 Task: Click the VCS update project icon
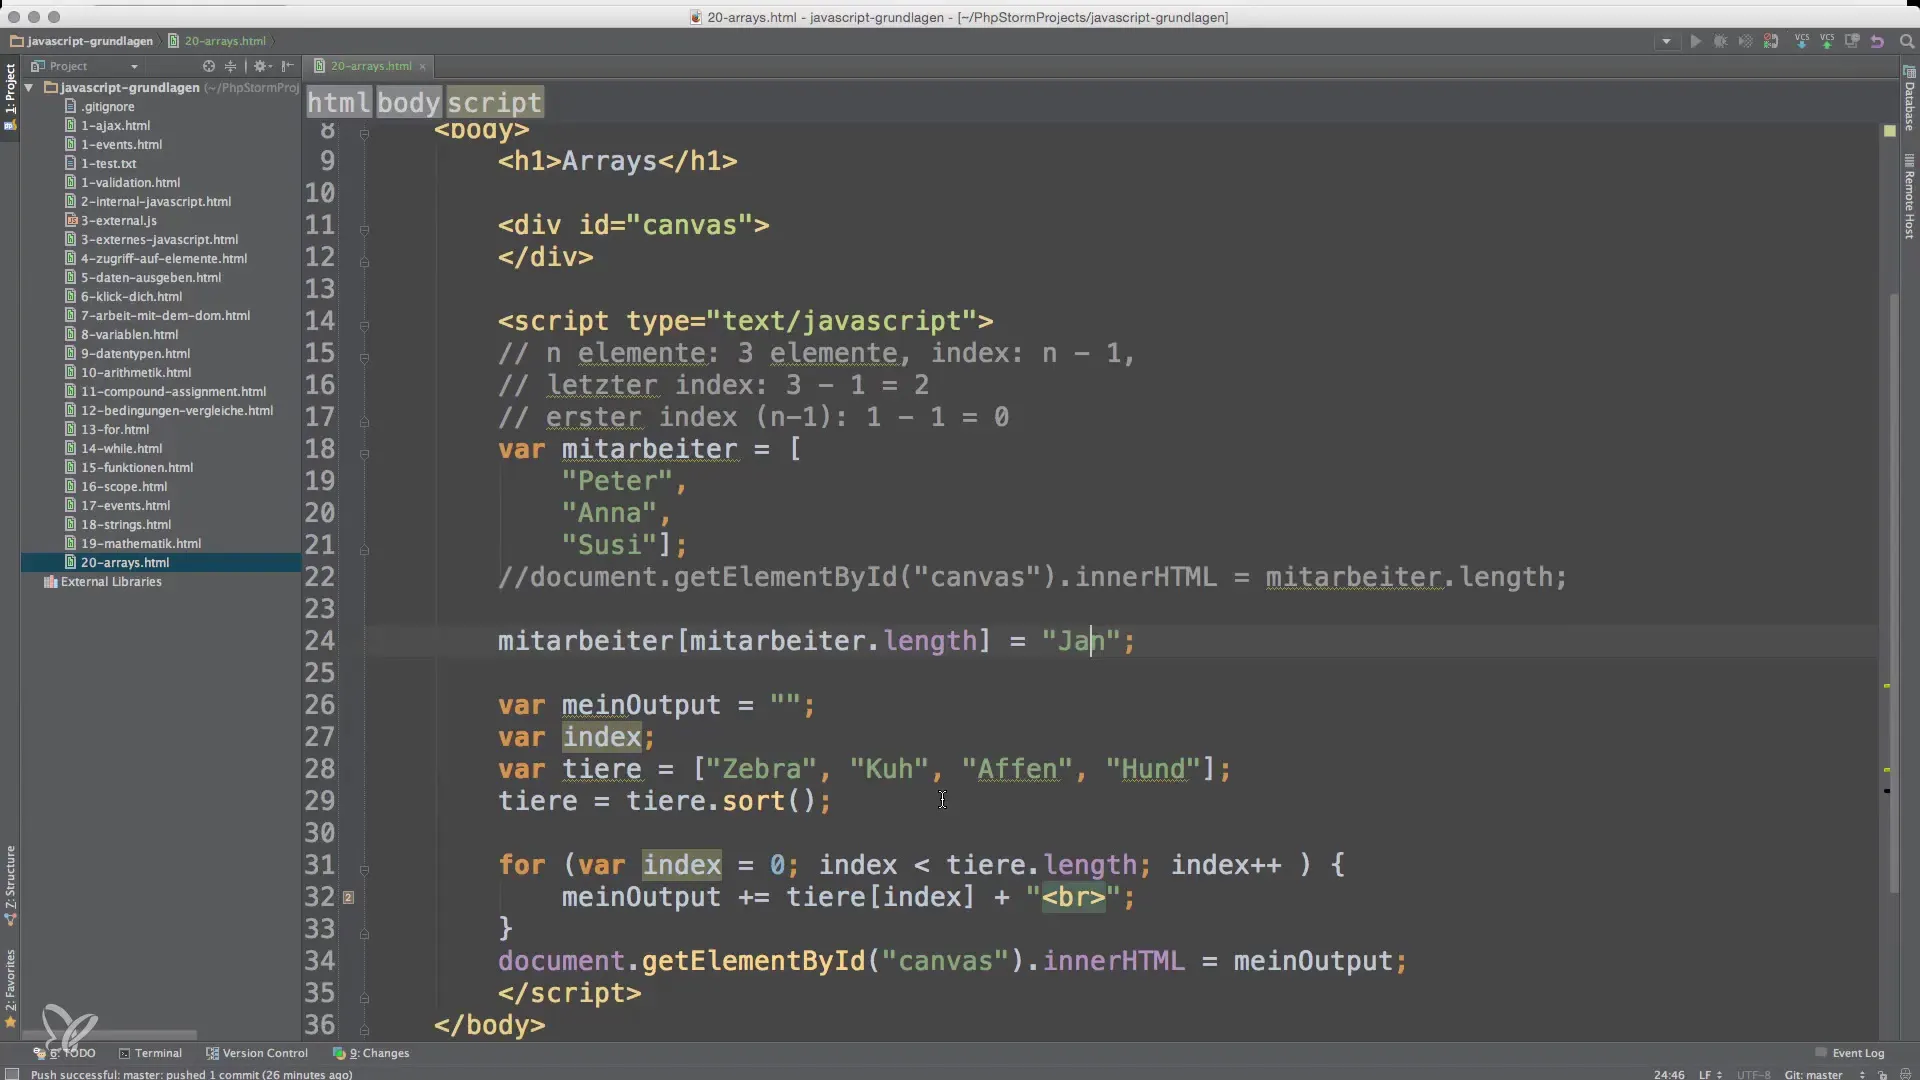(x=1801, y=41)
